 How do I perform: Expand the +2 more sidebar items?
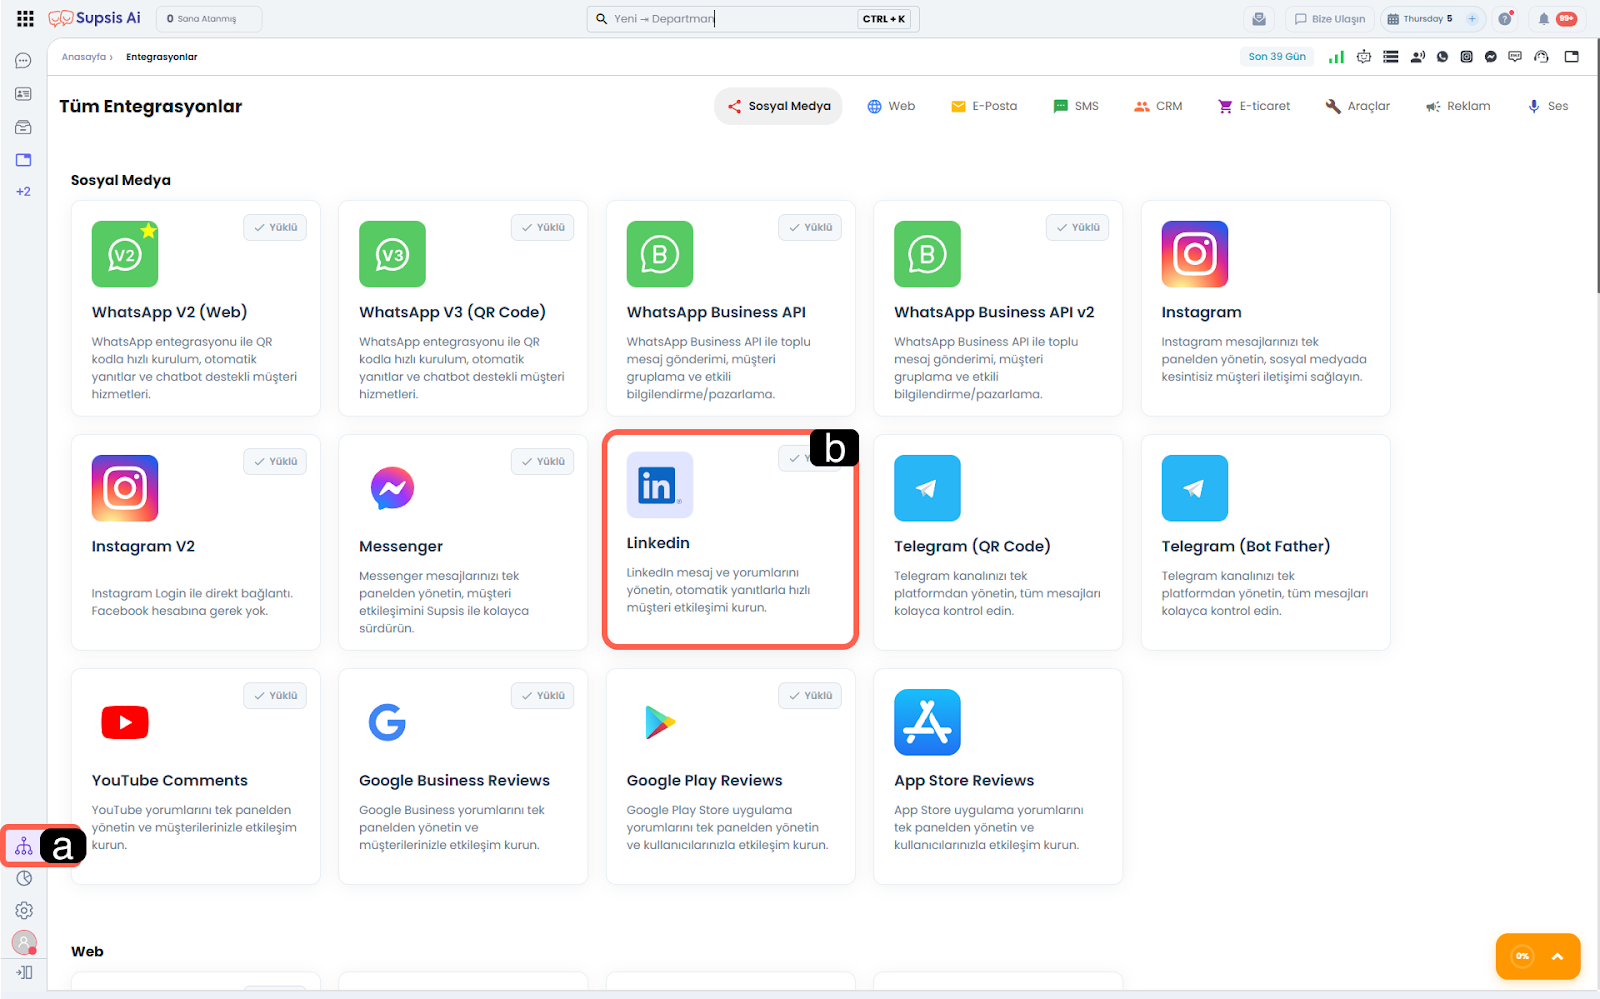[x=23, y=191]
